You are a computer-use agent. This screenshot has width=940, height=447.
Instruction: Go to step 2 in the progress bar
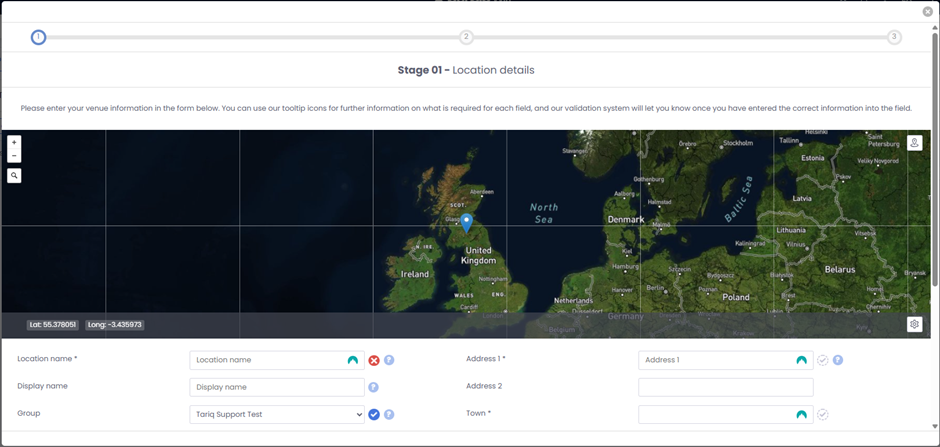click(x=466, y=37)
